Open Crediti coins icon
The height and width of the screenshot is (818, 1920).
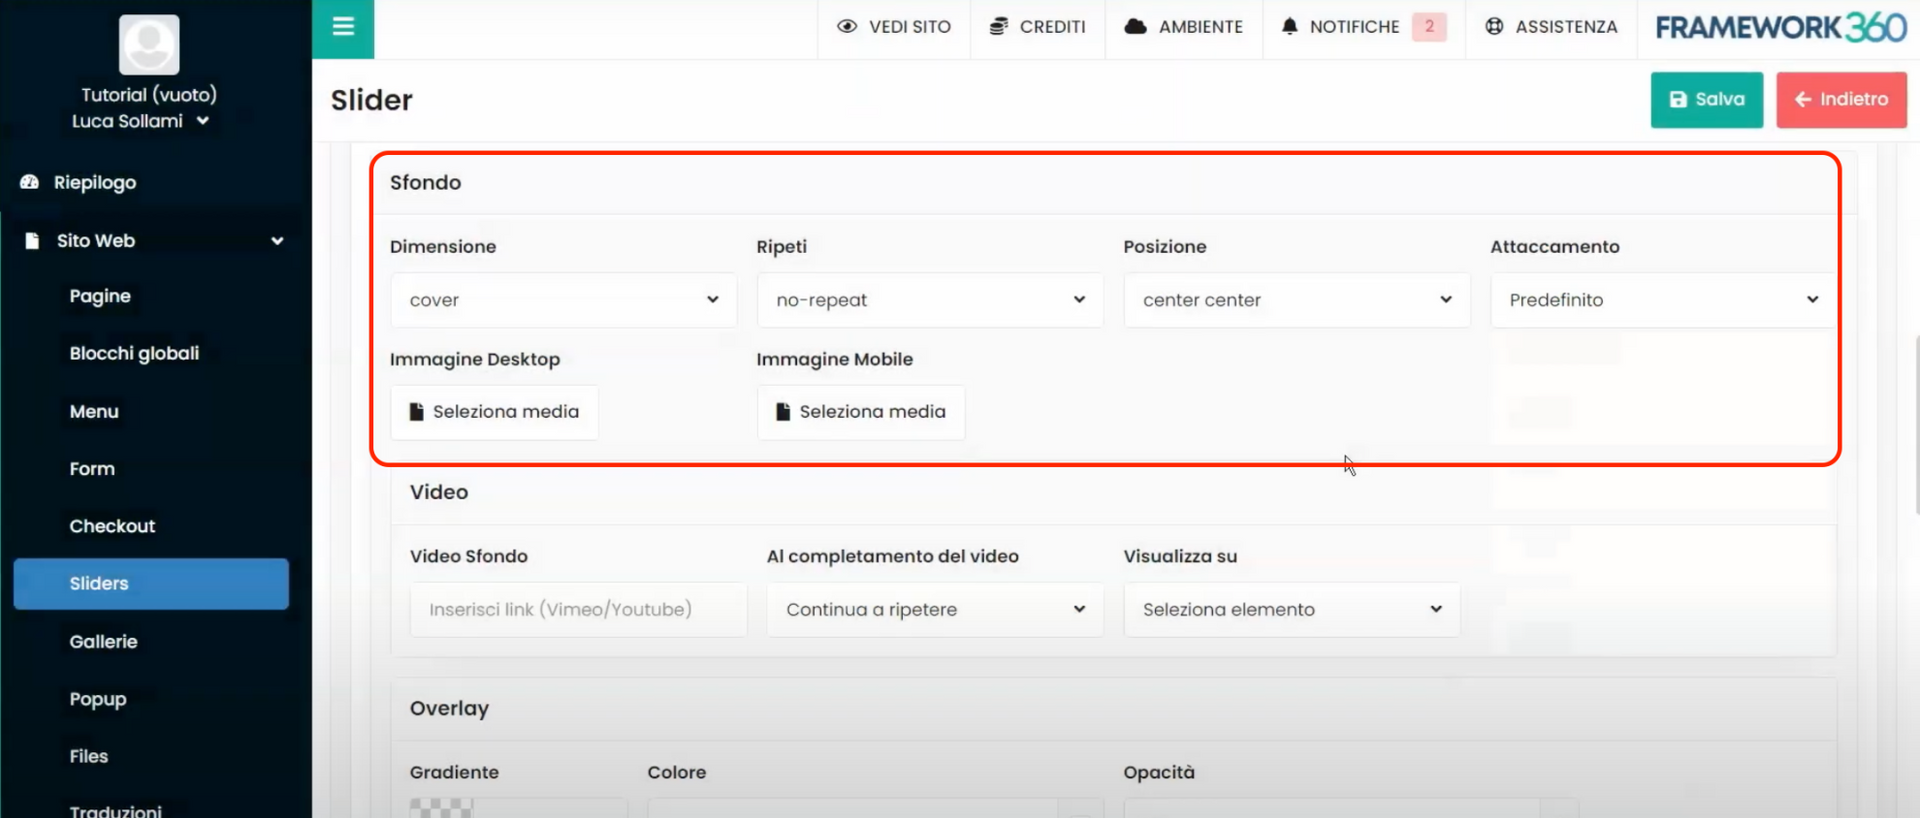pyautogui.click(x=998, y=27)
